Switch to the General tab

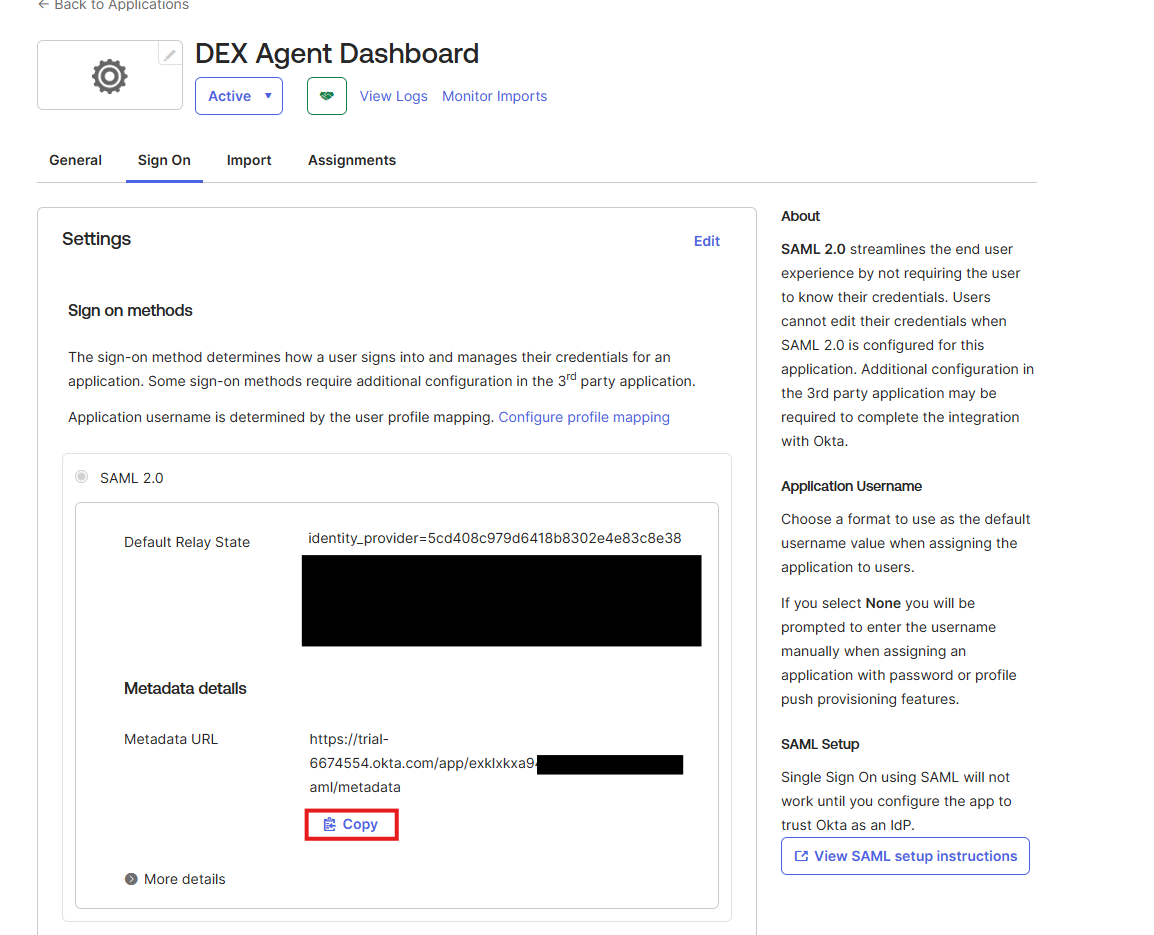(x=76, y=160)
